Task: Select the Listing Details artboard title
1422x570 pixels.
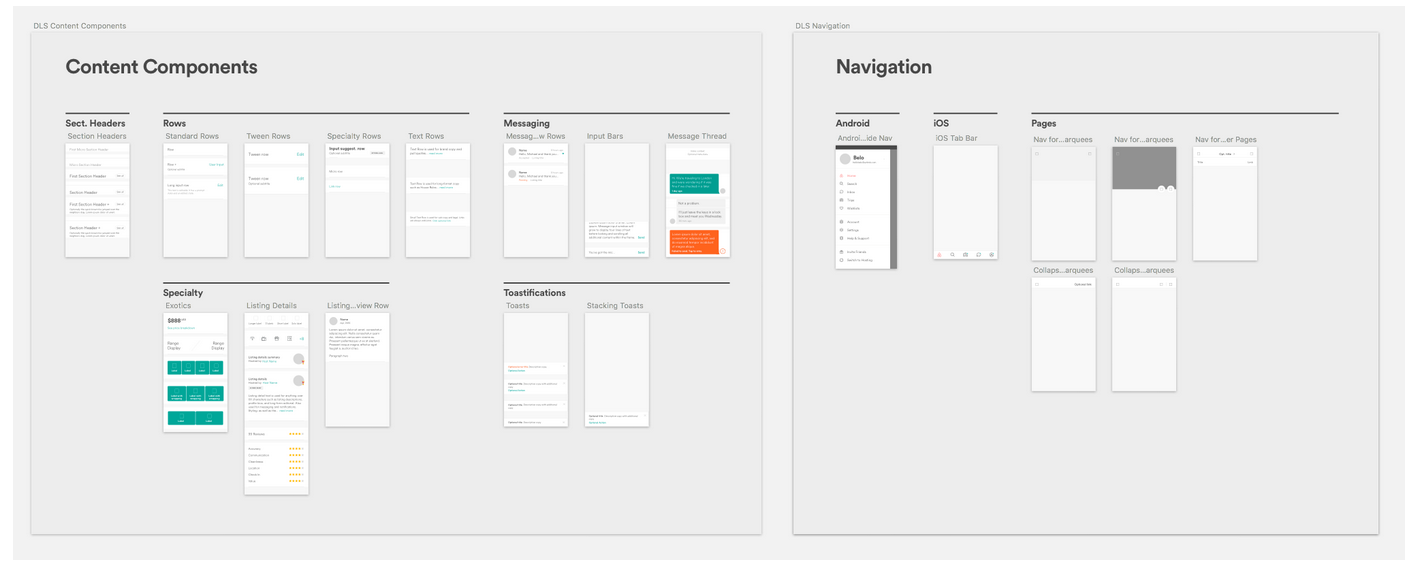Action: (x=271, y=306)
